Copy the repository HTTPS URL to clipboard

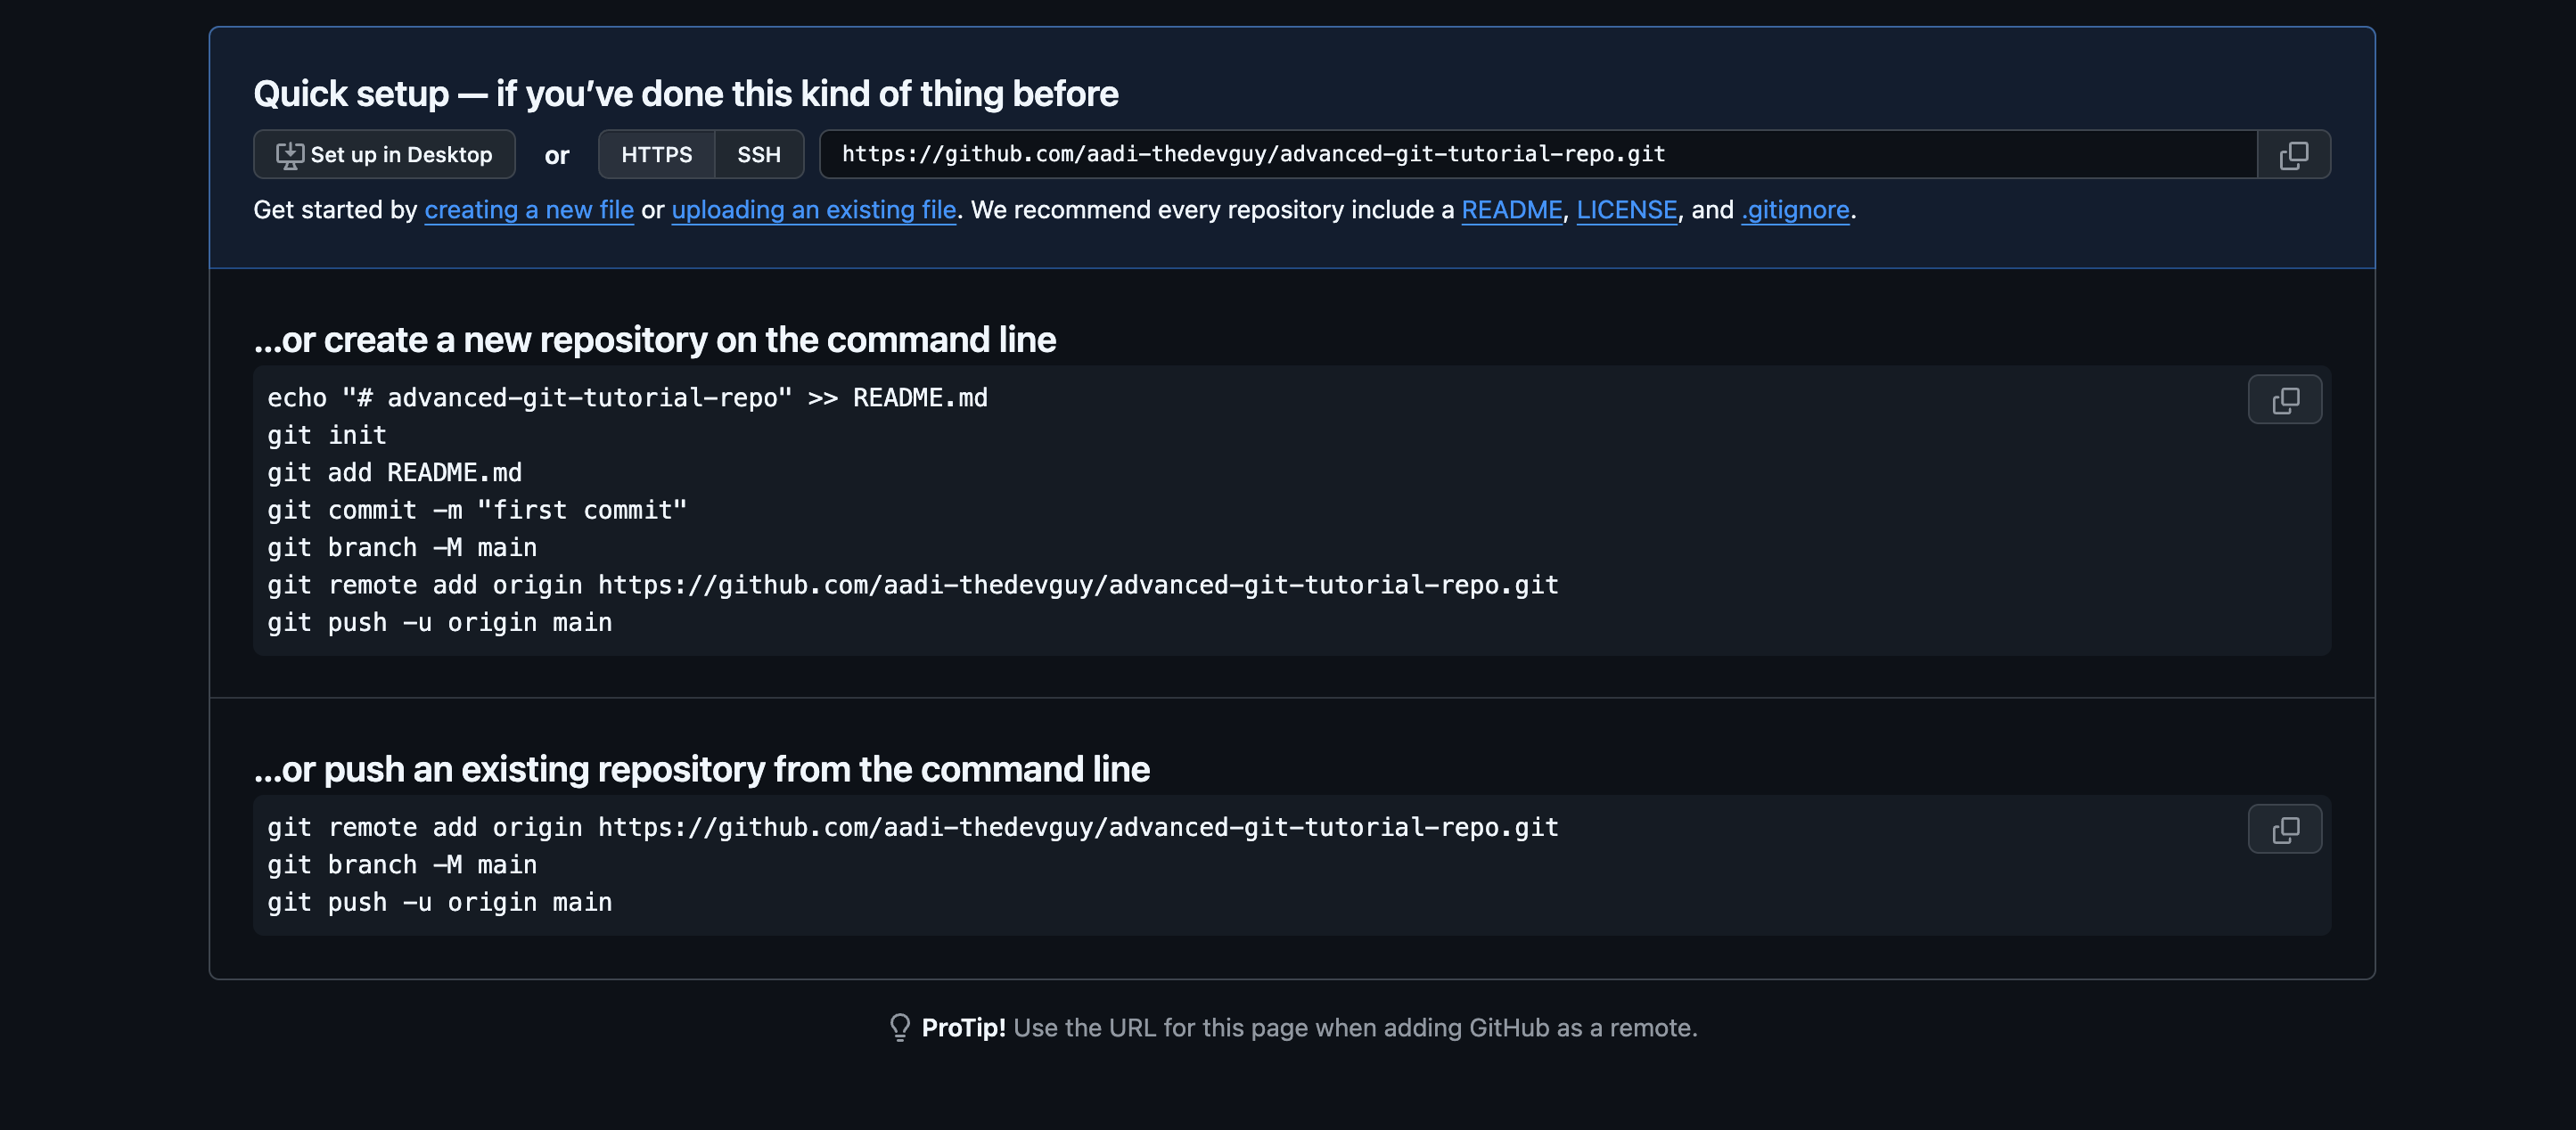2293,155
